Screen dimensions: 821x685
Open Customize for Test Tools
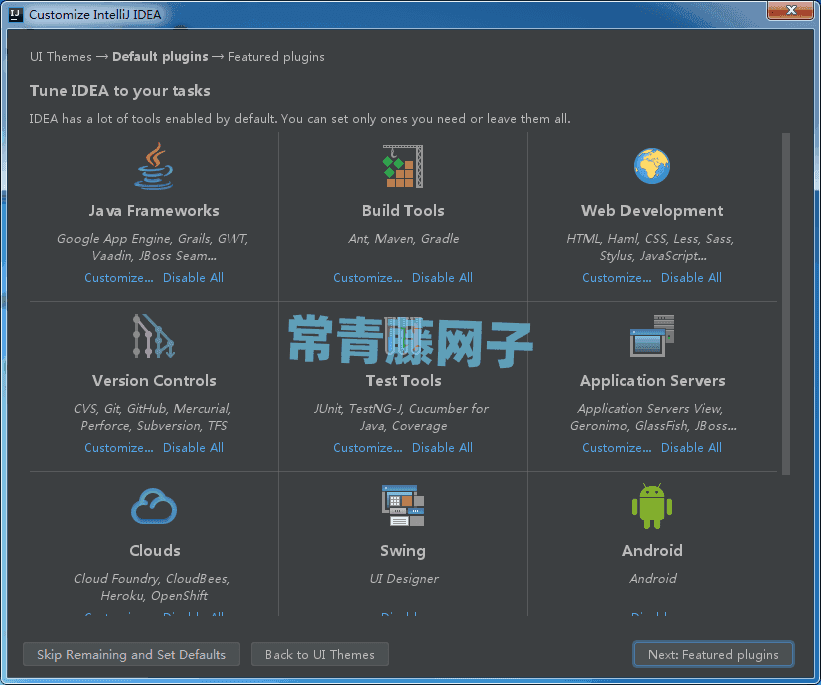368,448
